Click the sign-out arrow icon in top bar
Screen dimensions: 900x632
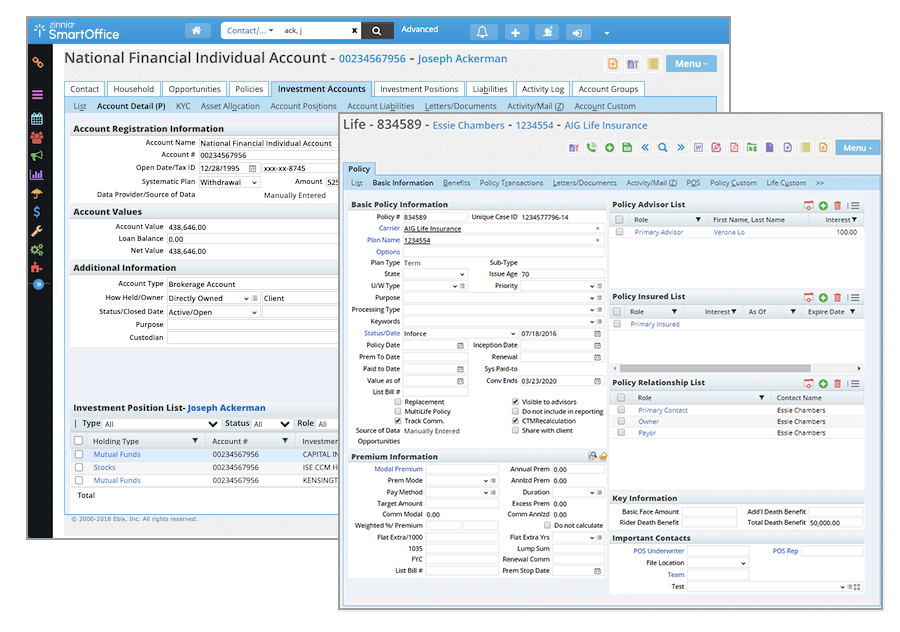tap(577, 32)
